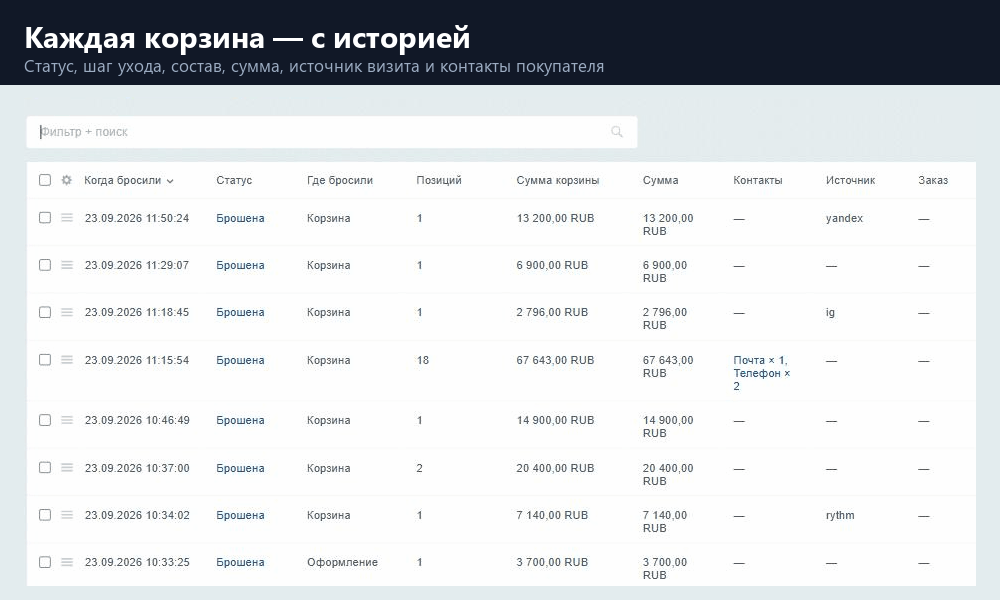Screen dimensions: 1000x600
Task: Click cart sum '14 900,00 RUB'
Action: pyautogui.click(x=555, y=420)
